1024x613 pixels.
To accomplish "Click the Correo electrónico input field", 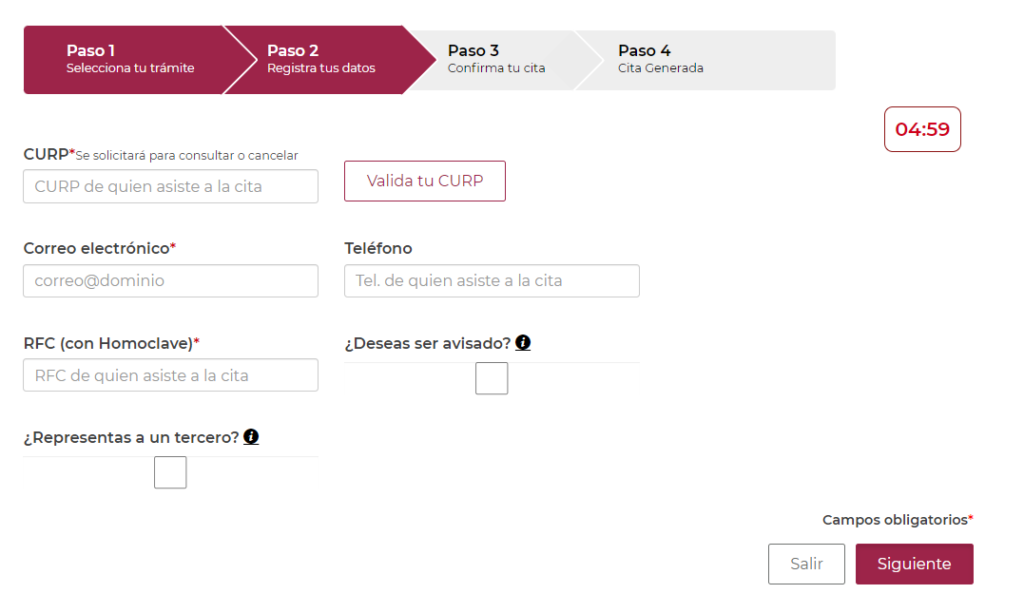I will pyautogui.click(x=170, y=281).
